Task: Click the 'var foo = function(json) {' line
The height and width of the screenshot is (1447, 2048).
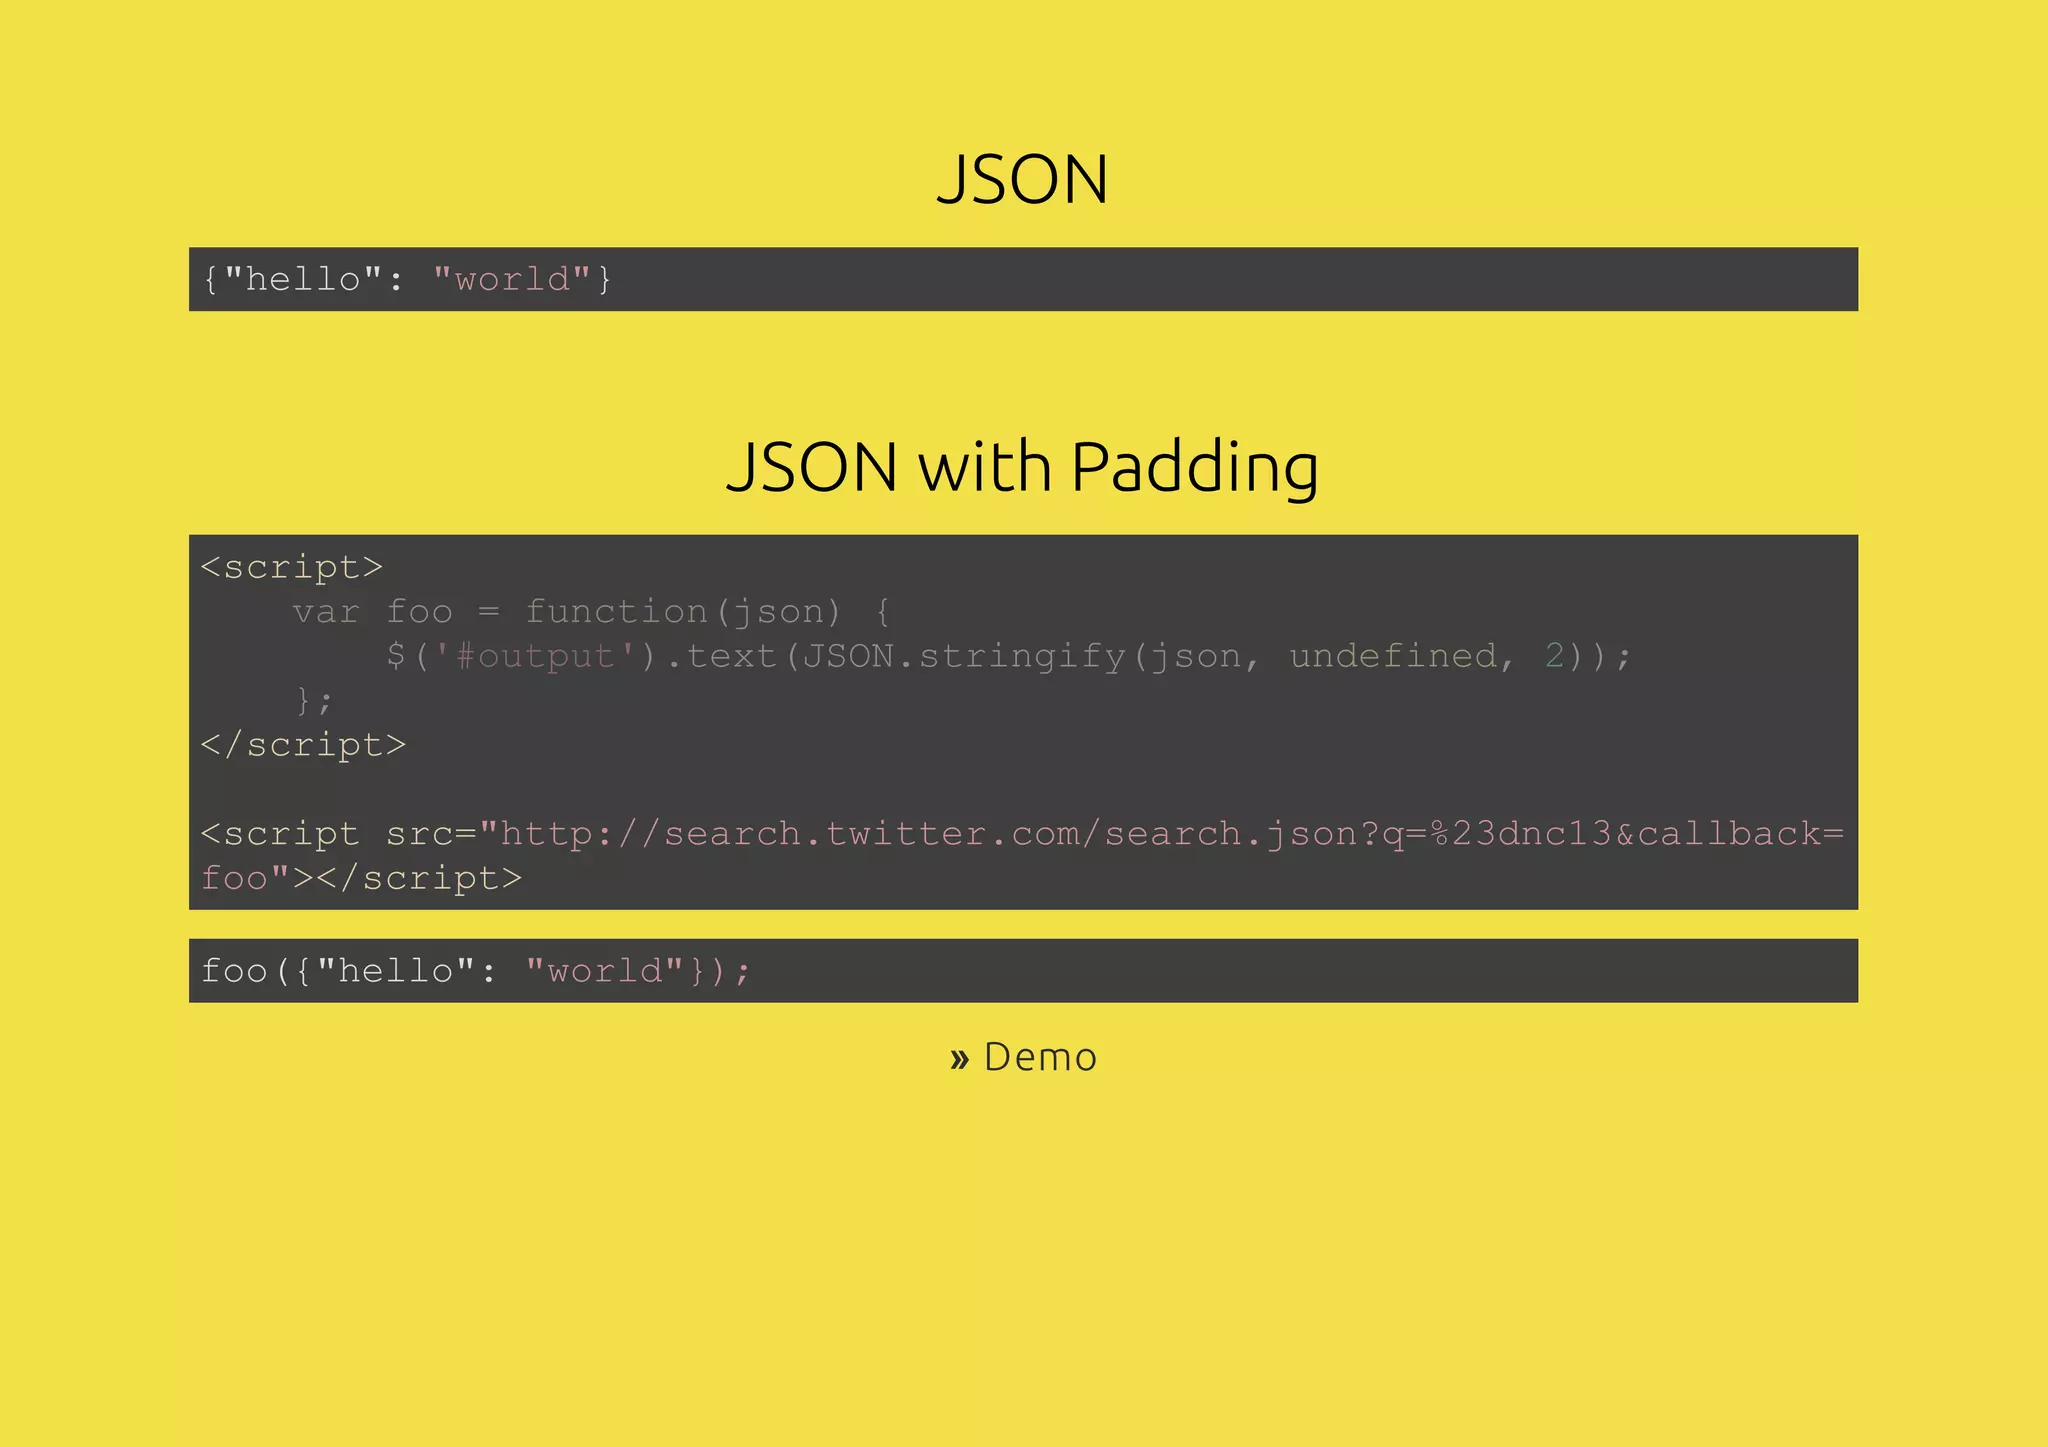Action: 591,611
